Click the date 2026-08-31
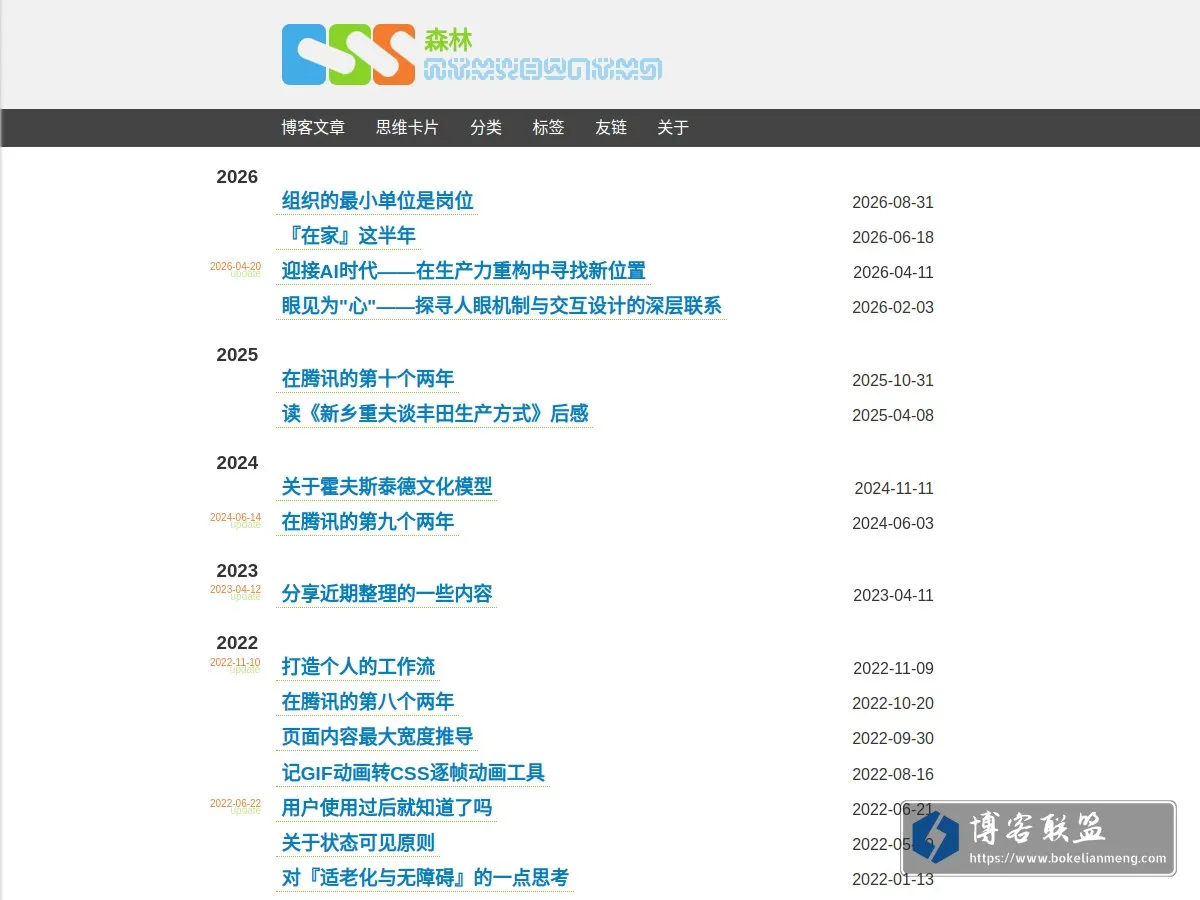This screenshot has height=900, width=1200. pos(893,202)
